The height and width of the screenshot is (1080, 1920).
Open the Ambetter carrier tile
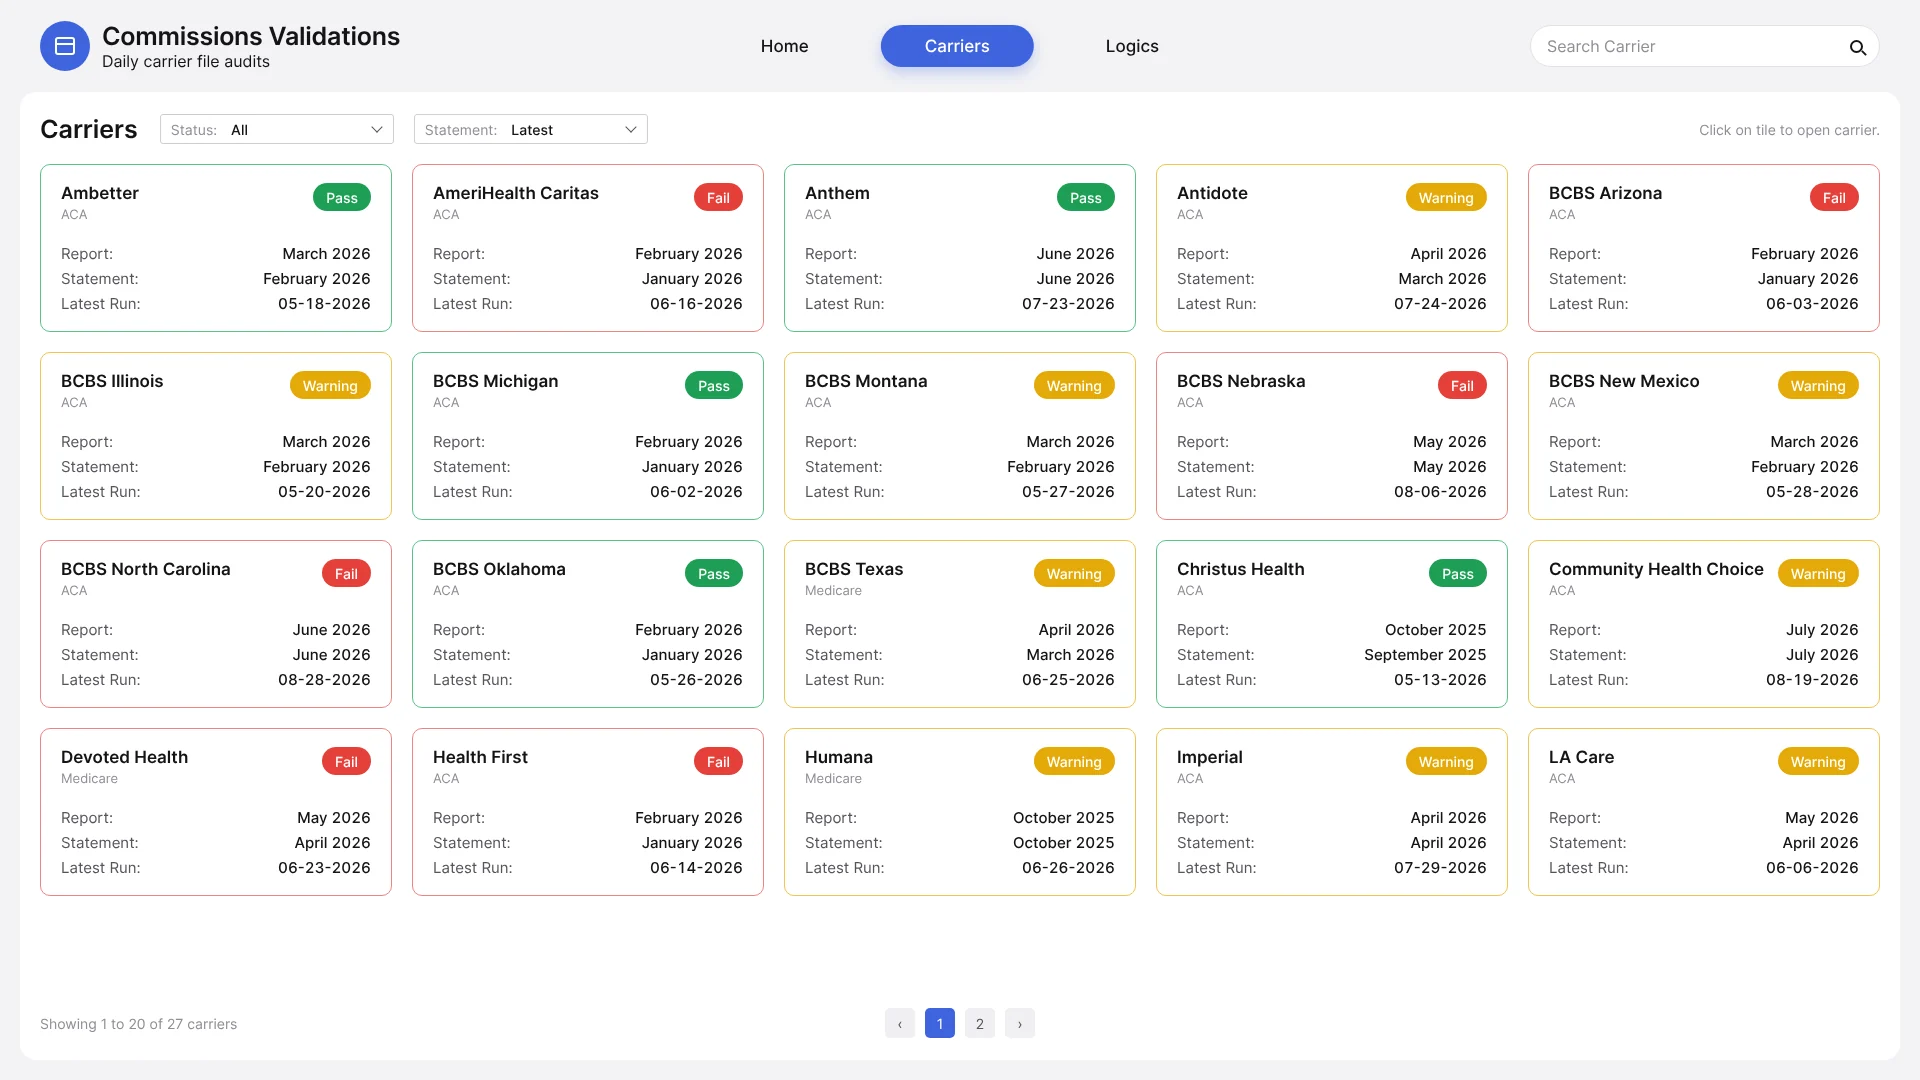pos(216,248)
